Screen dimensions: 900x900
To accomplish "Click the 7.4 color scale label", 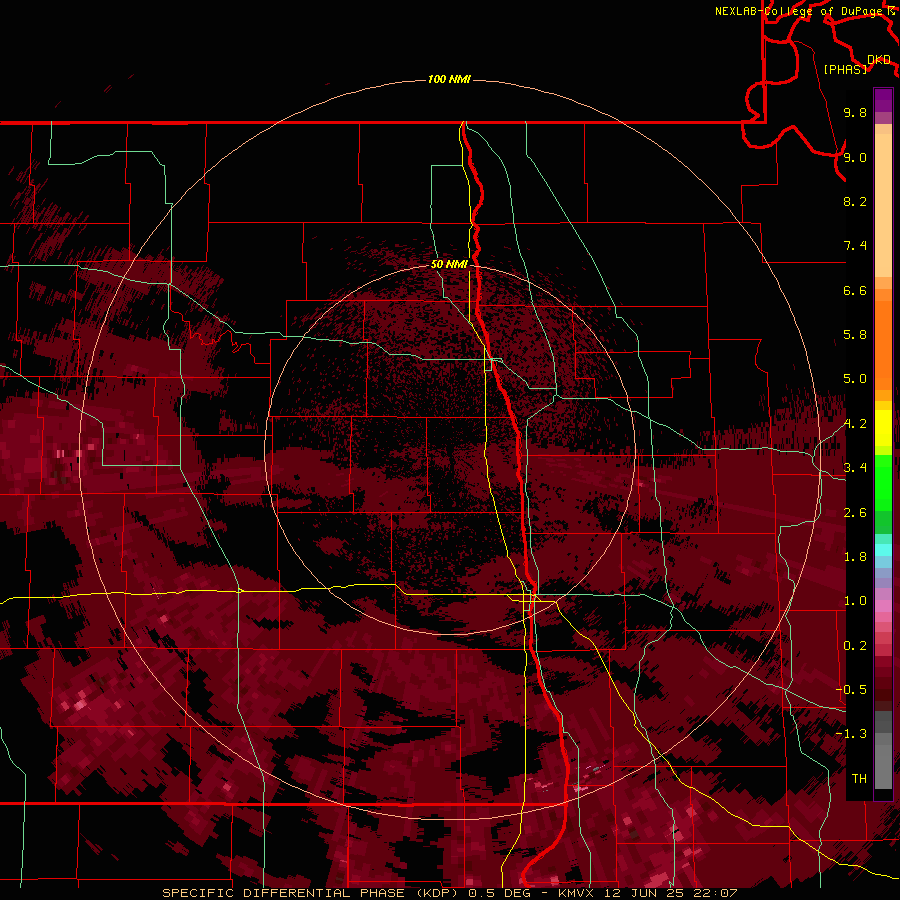I will click(x=855, y=246).
